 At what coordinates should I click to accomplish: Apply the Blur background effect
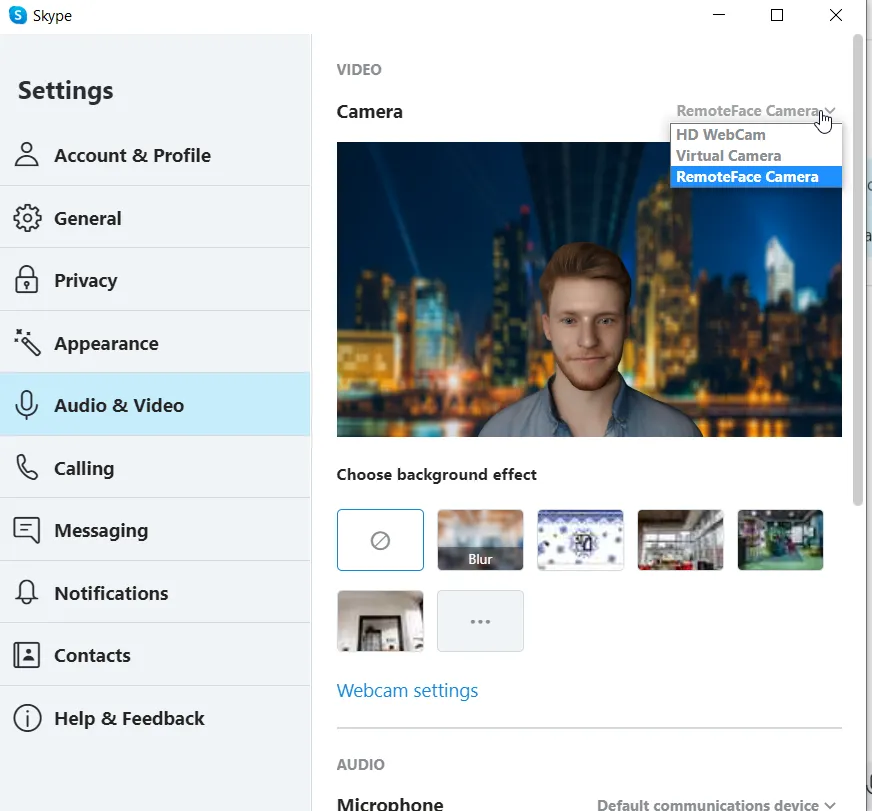480,540
